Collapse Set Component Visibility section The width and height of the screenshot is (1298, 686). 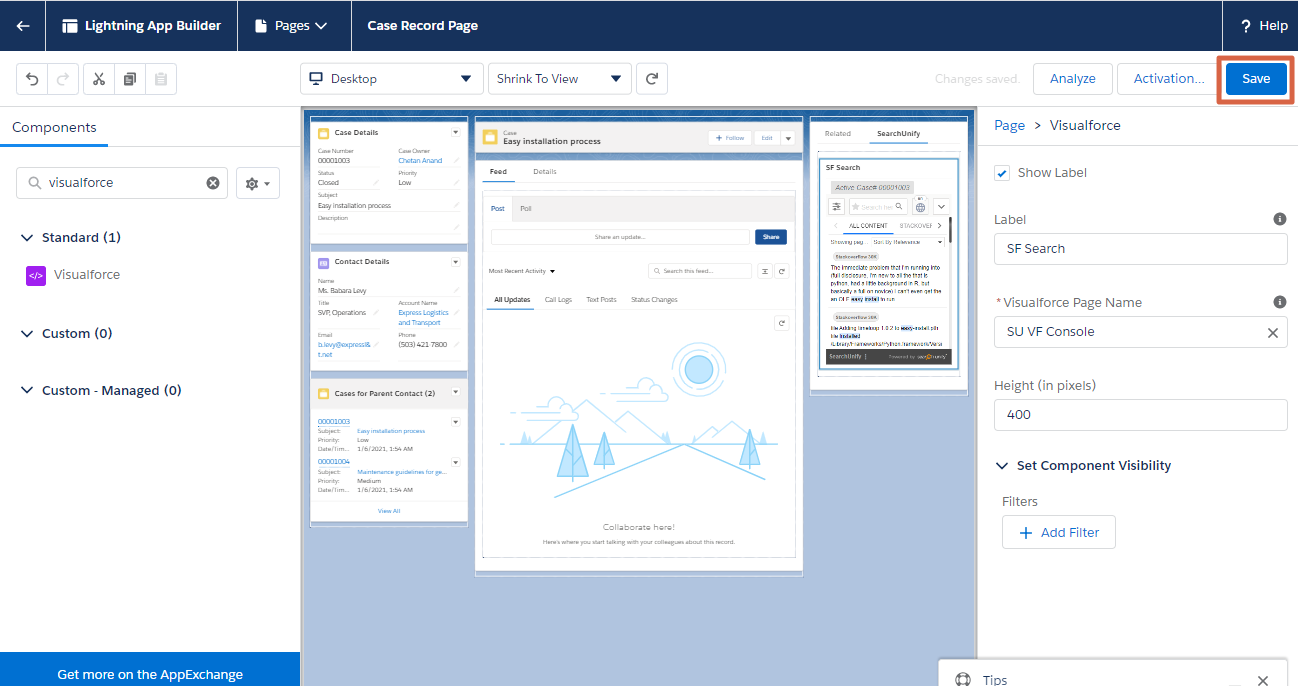coord(1003,466)
